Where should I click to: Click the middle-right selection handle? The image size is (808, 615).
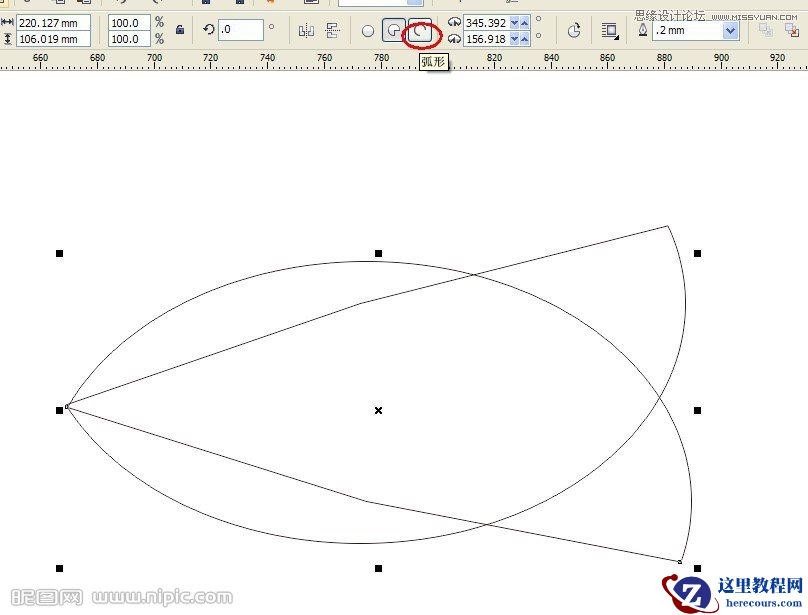tap(697, 410)
